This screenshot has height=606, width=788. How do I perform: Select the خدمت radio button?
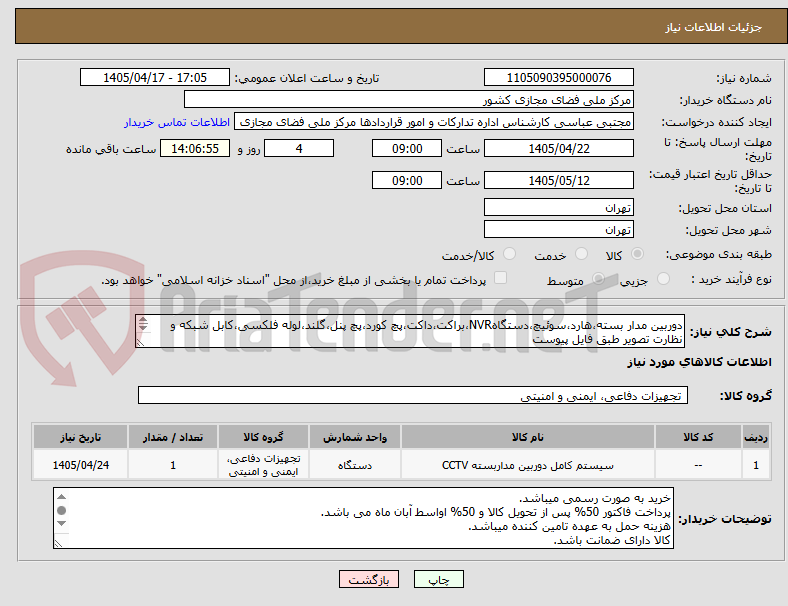click(x=581, y=254)
